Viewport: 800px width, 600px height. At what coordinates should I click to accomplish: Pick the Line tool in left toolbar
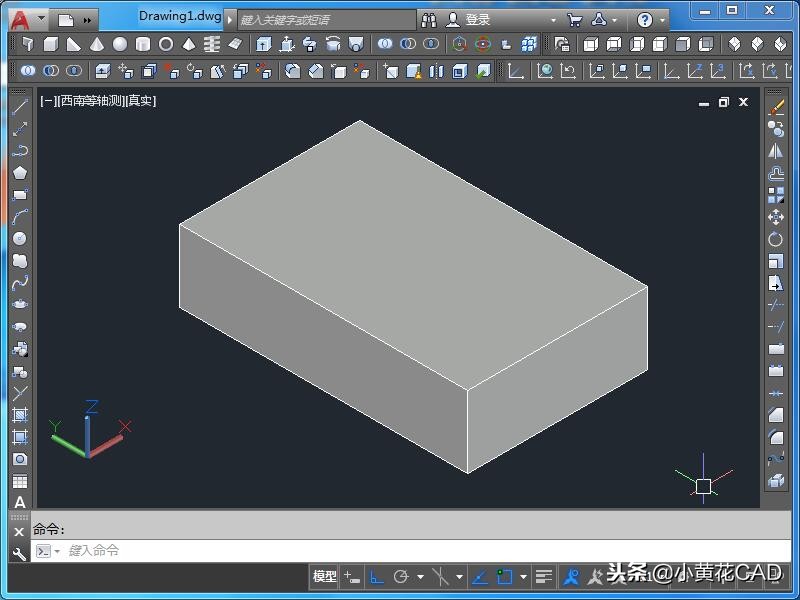[19, 107]
